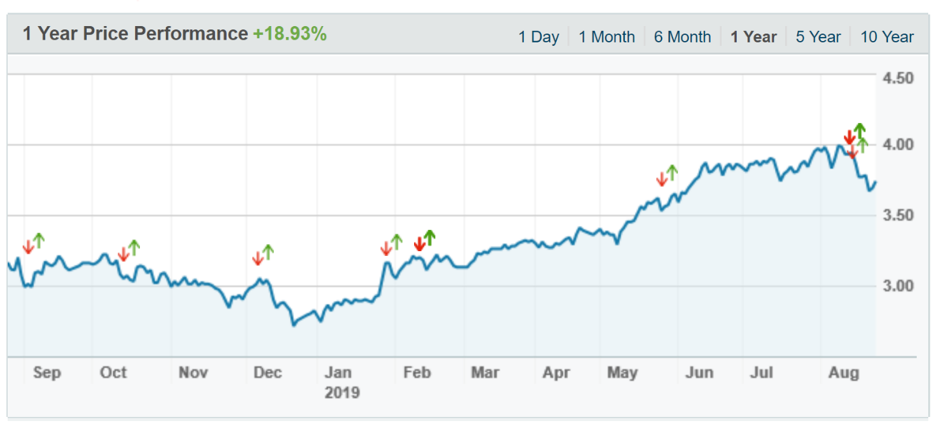This screenshot has width=939, height=427.
Task: Select the 6 Month tab
Action: pyautogui.click(x=682, y=37)
